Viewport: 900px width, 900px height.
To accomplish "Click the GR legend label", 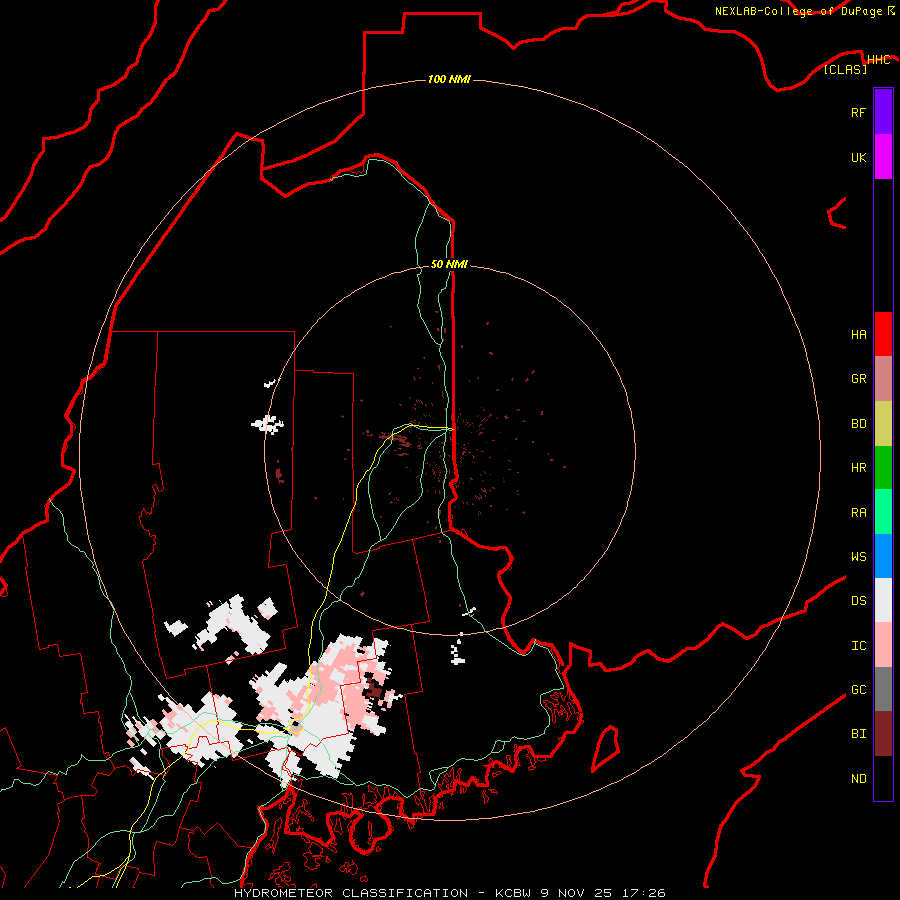I will coord(858,379).
